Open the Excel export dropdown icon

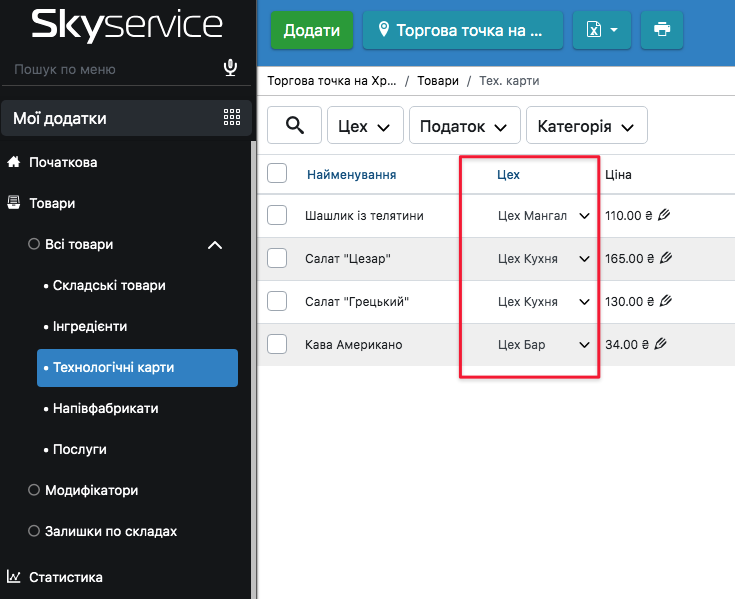click(x=601, y=30)
